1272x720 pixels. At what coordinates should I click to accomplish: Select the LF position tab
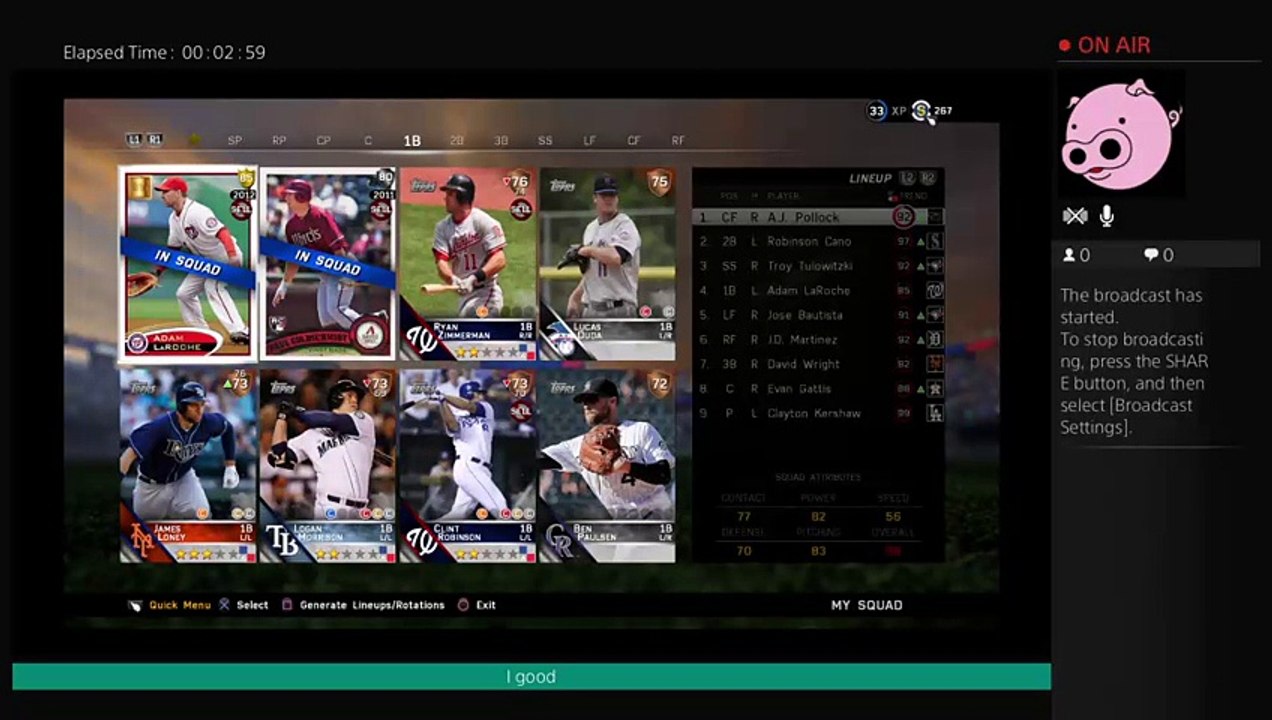(590, 141)
